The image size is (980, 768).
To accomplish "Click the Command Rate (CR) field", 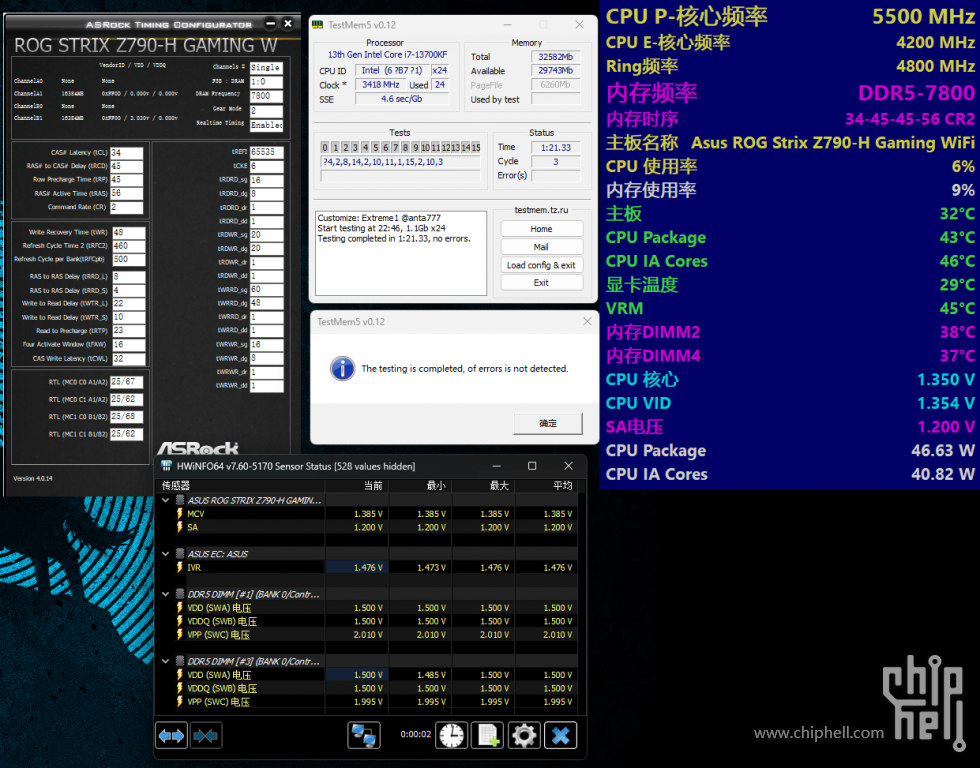I will (127, 207).
